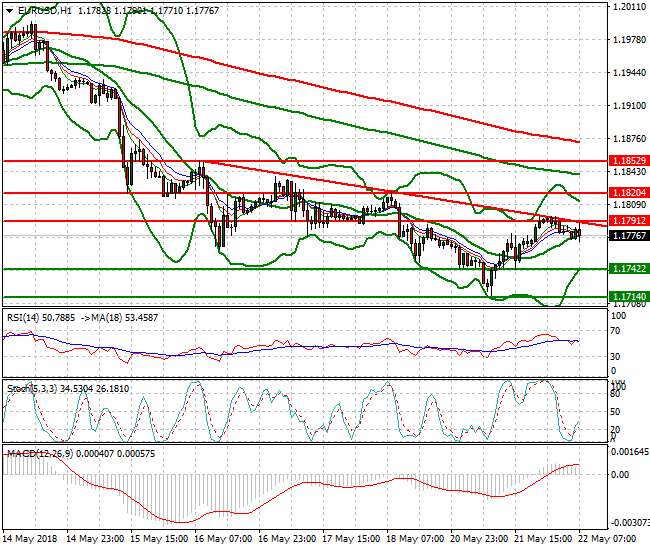Click the current price label 1.17767
650x550 pixels.
pos(629,236)
